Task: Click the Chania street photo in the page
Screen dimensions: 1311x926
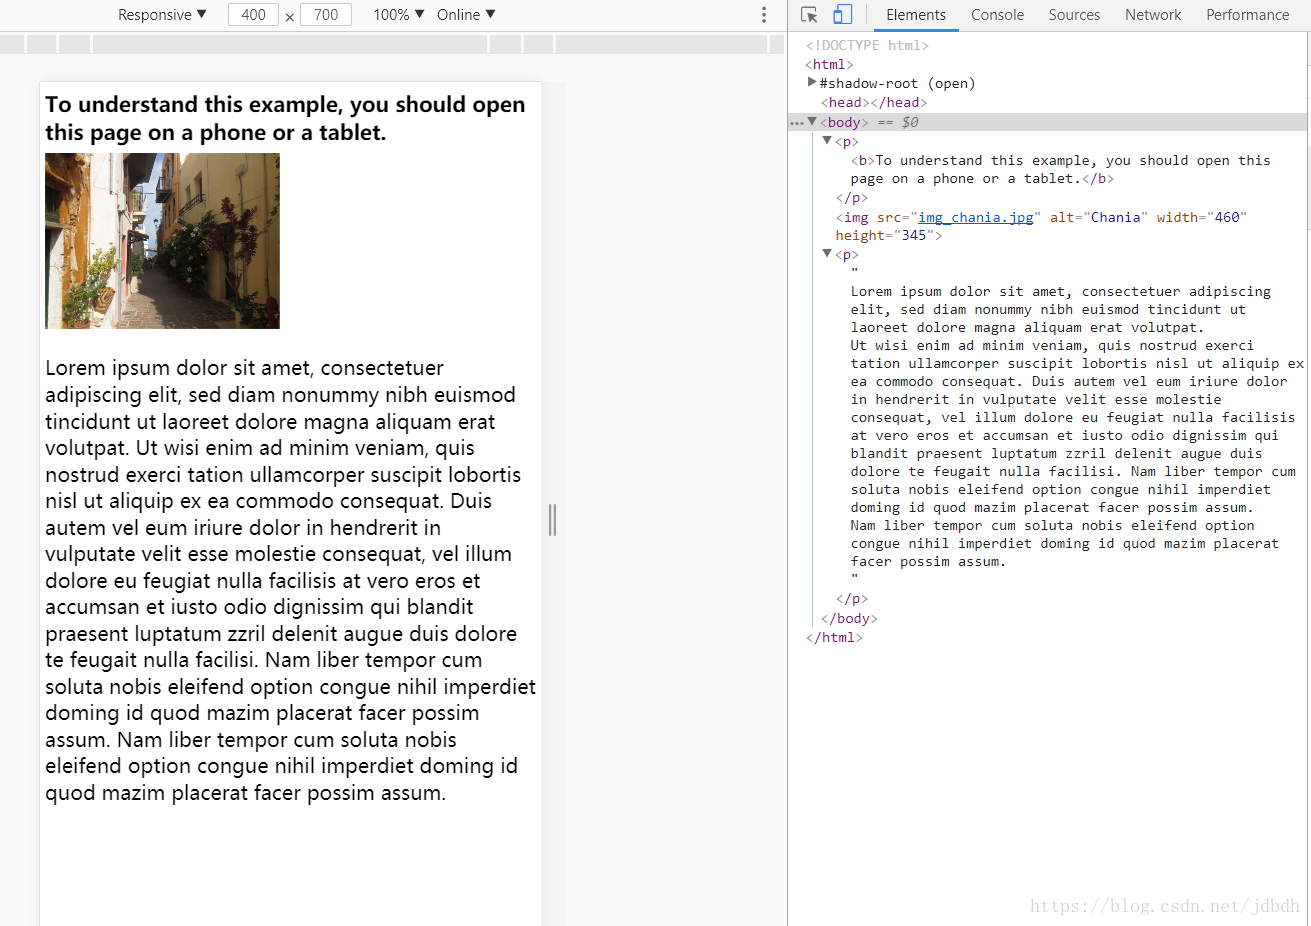Action: click(x=161, y=240)
